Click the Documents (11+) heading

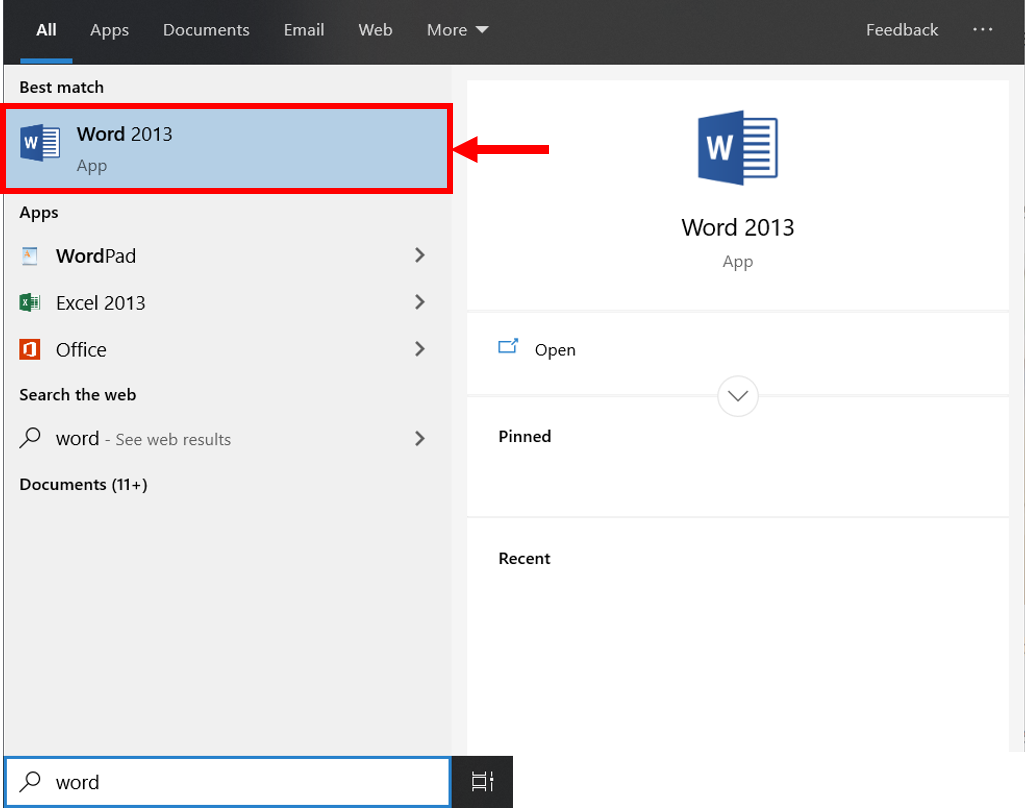(x=83, y=484)
